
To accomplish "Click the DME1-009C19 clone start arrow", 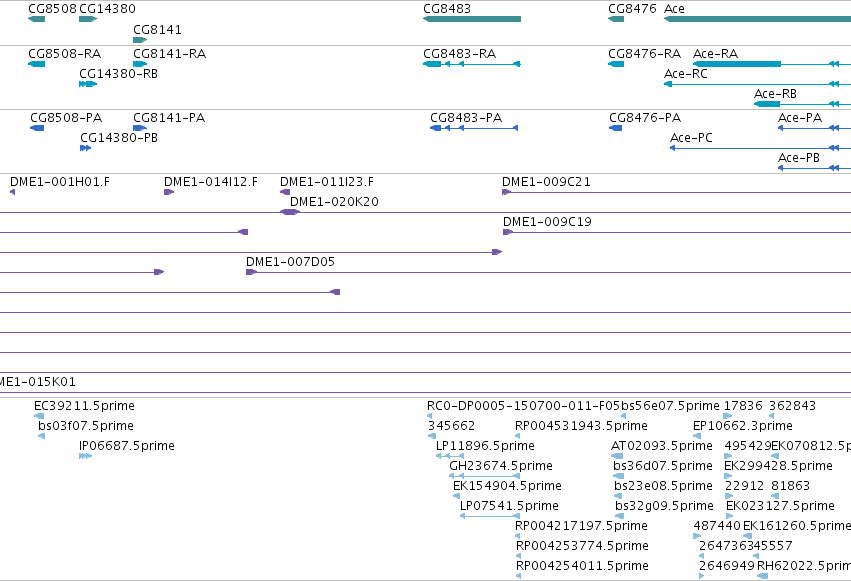I will click(x=508, y=232).
